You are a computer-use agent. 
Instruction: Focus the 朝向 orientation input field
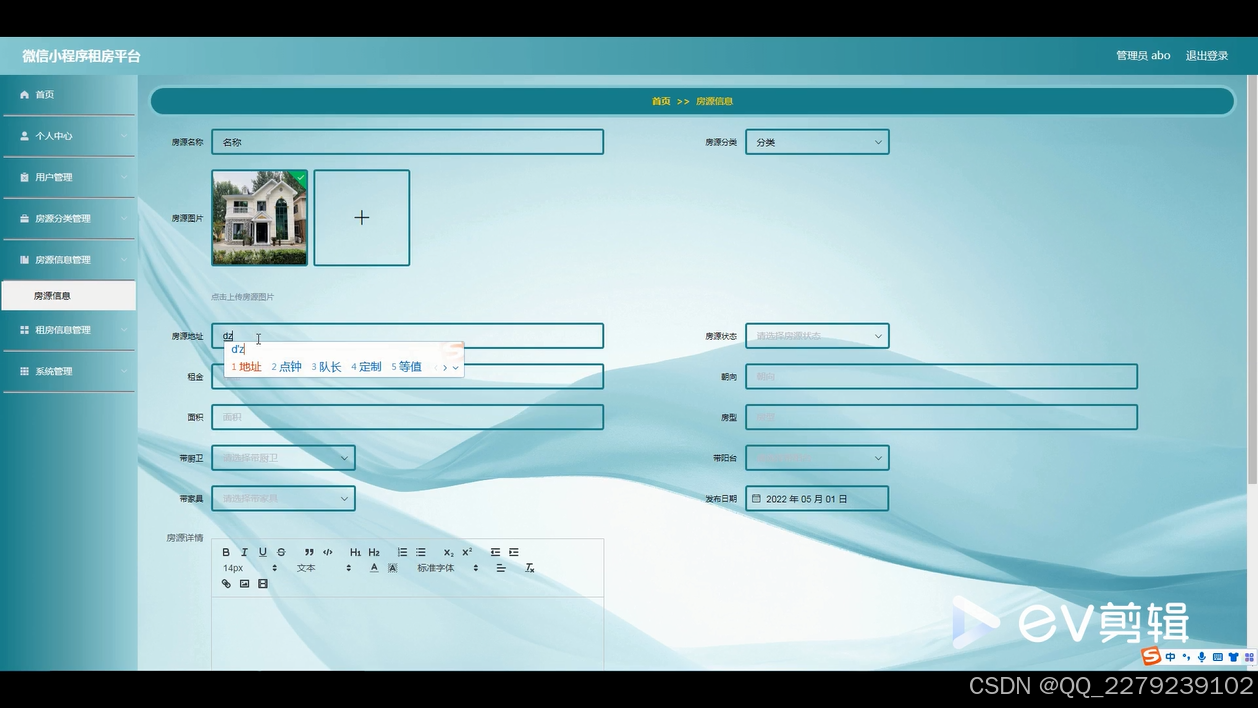pyautogui.click(x=942, y=377)
